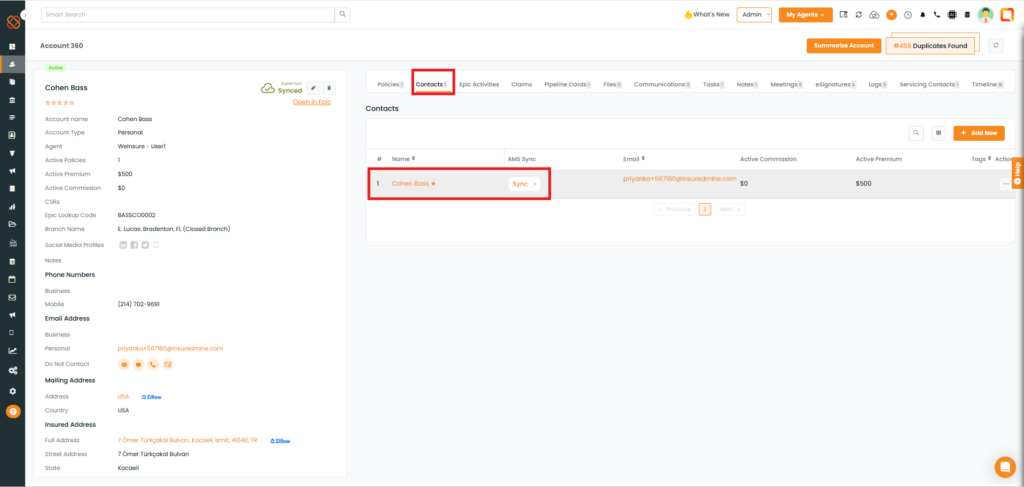
Task: Toggle the Do Not Contact phone call icon
Action: click(x=153, y=364)
